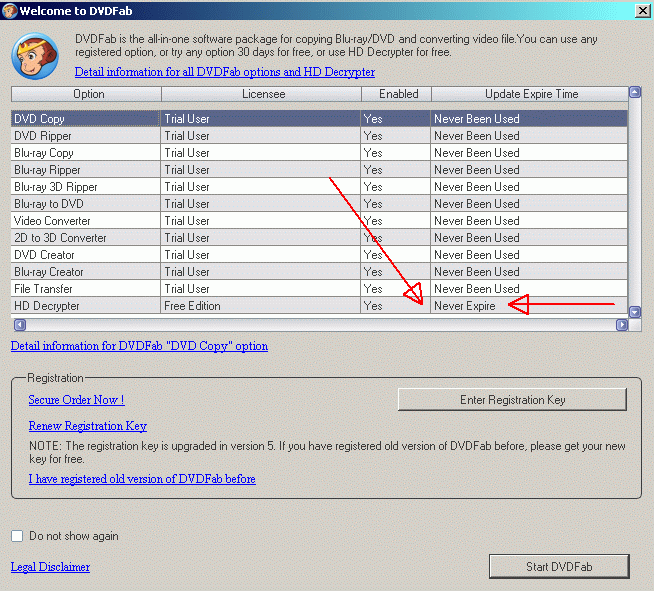Click the DVDFab title bar icon
Image resolution: width=654 pixels, height=591 pixels.
pyautogui.click(x=9, y=10)
